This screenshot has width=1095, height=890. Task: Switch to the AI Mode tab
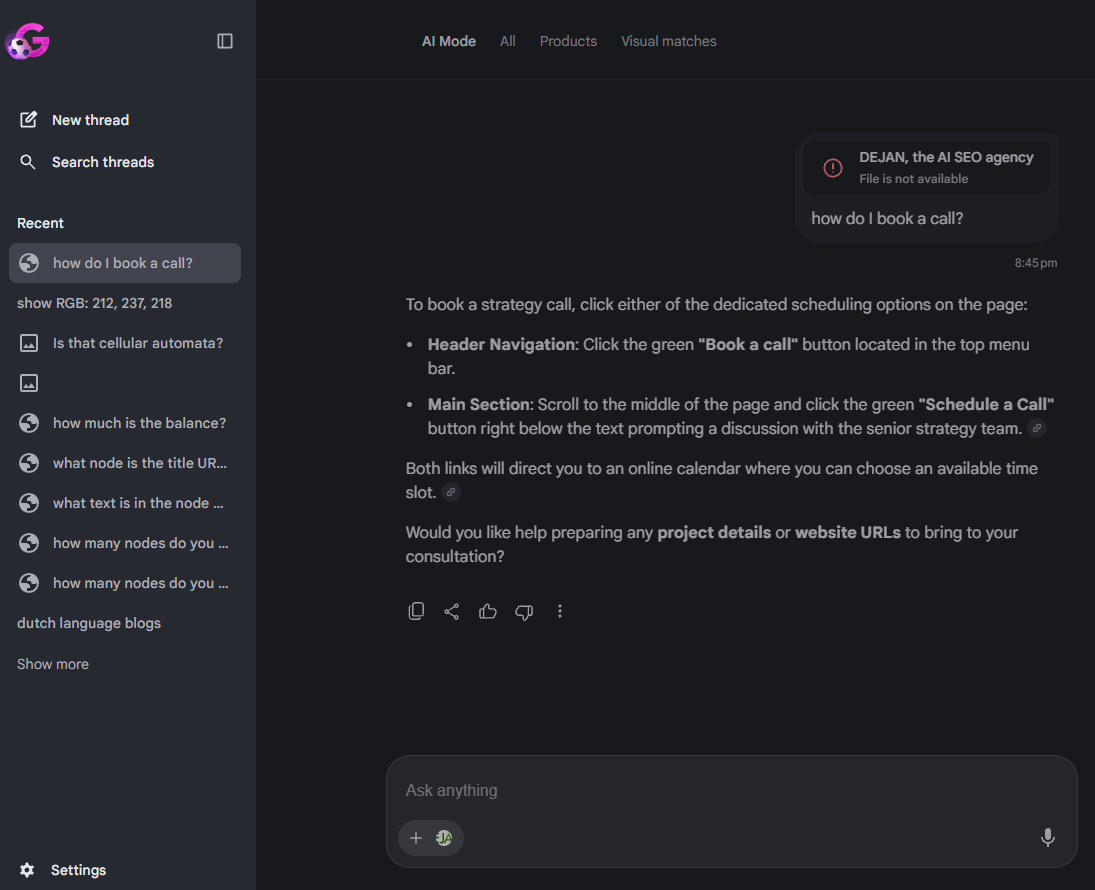pos(449,41)
